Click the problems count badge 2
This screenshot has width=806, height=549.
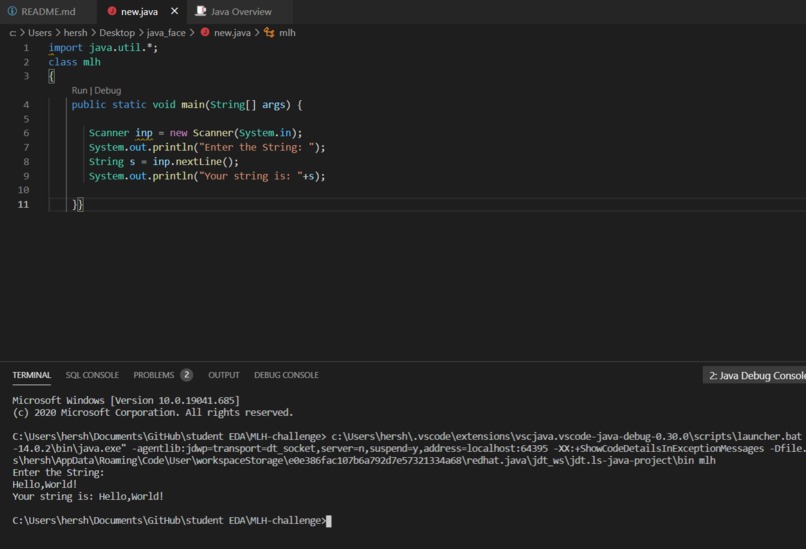click(x=187, y=375)
